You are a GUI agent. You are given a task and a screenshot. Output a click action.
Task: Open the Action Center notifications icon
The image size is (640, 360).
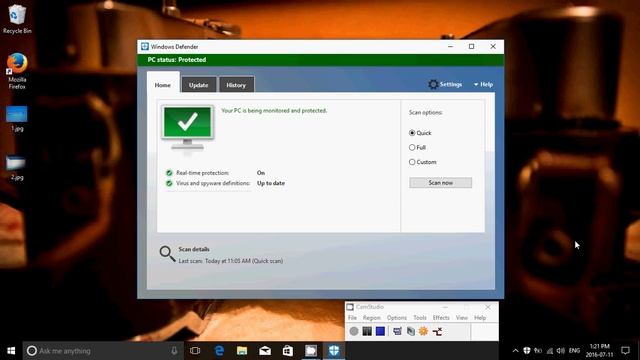(625, 351)
